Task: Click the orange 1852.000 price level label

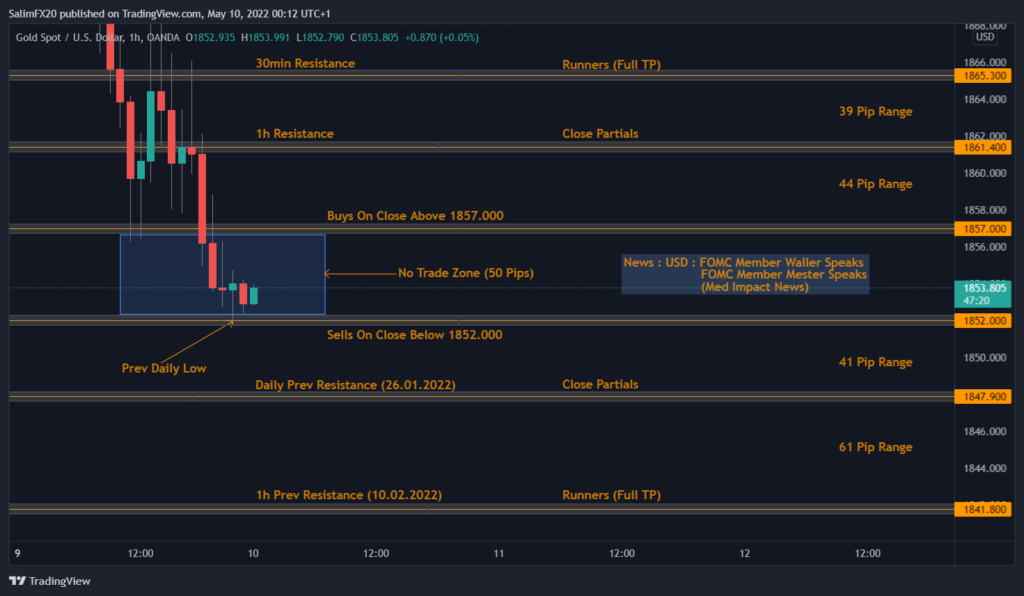Action: (x=981, y=320)
